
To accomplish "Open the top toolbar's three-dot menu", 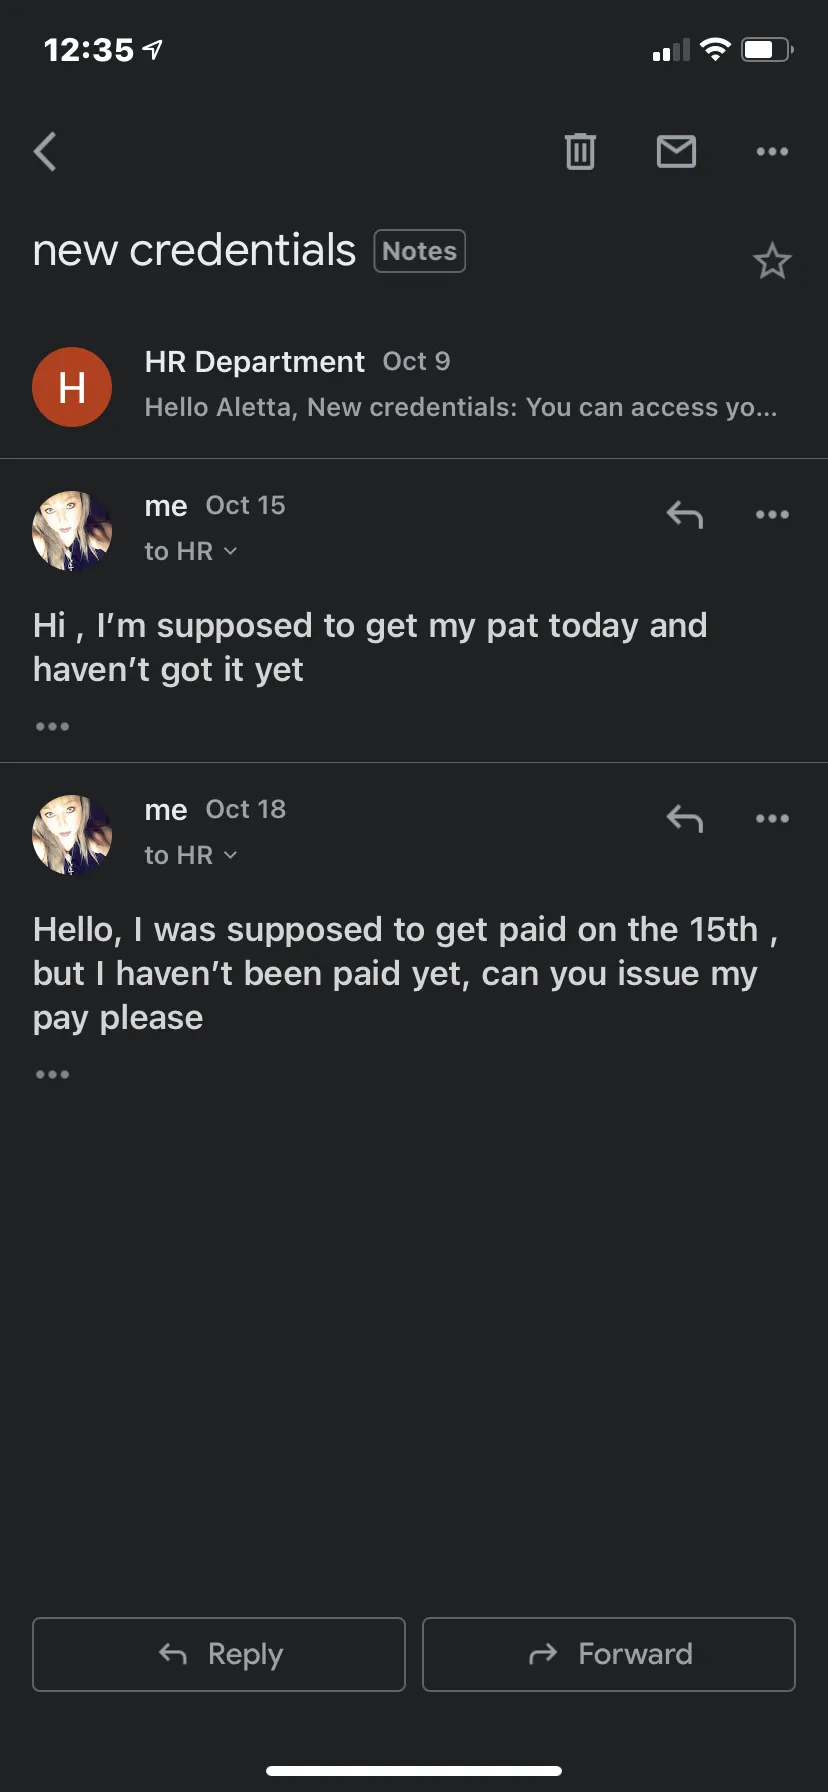I will pos(772,152).
